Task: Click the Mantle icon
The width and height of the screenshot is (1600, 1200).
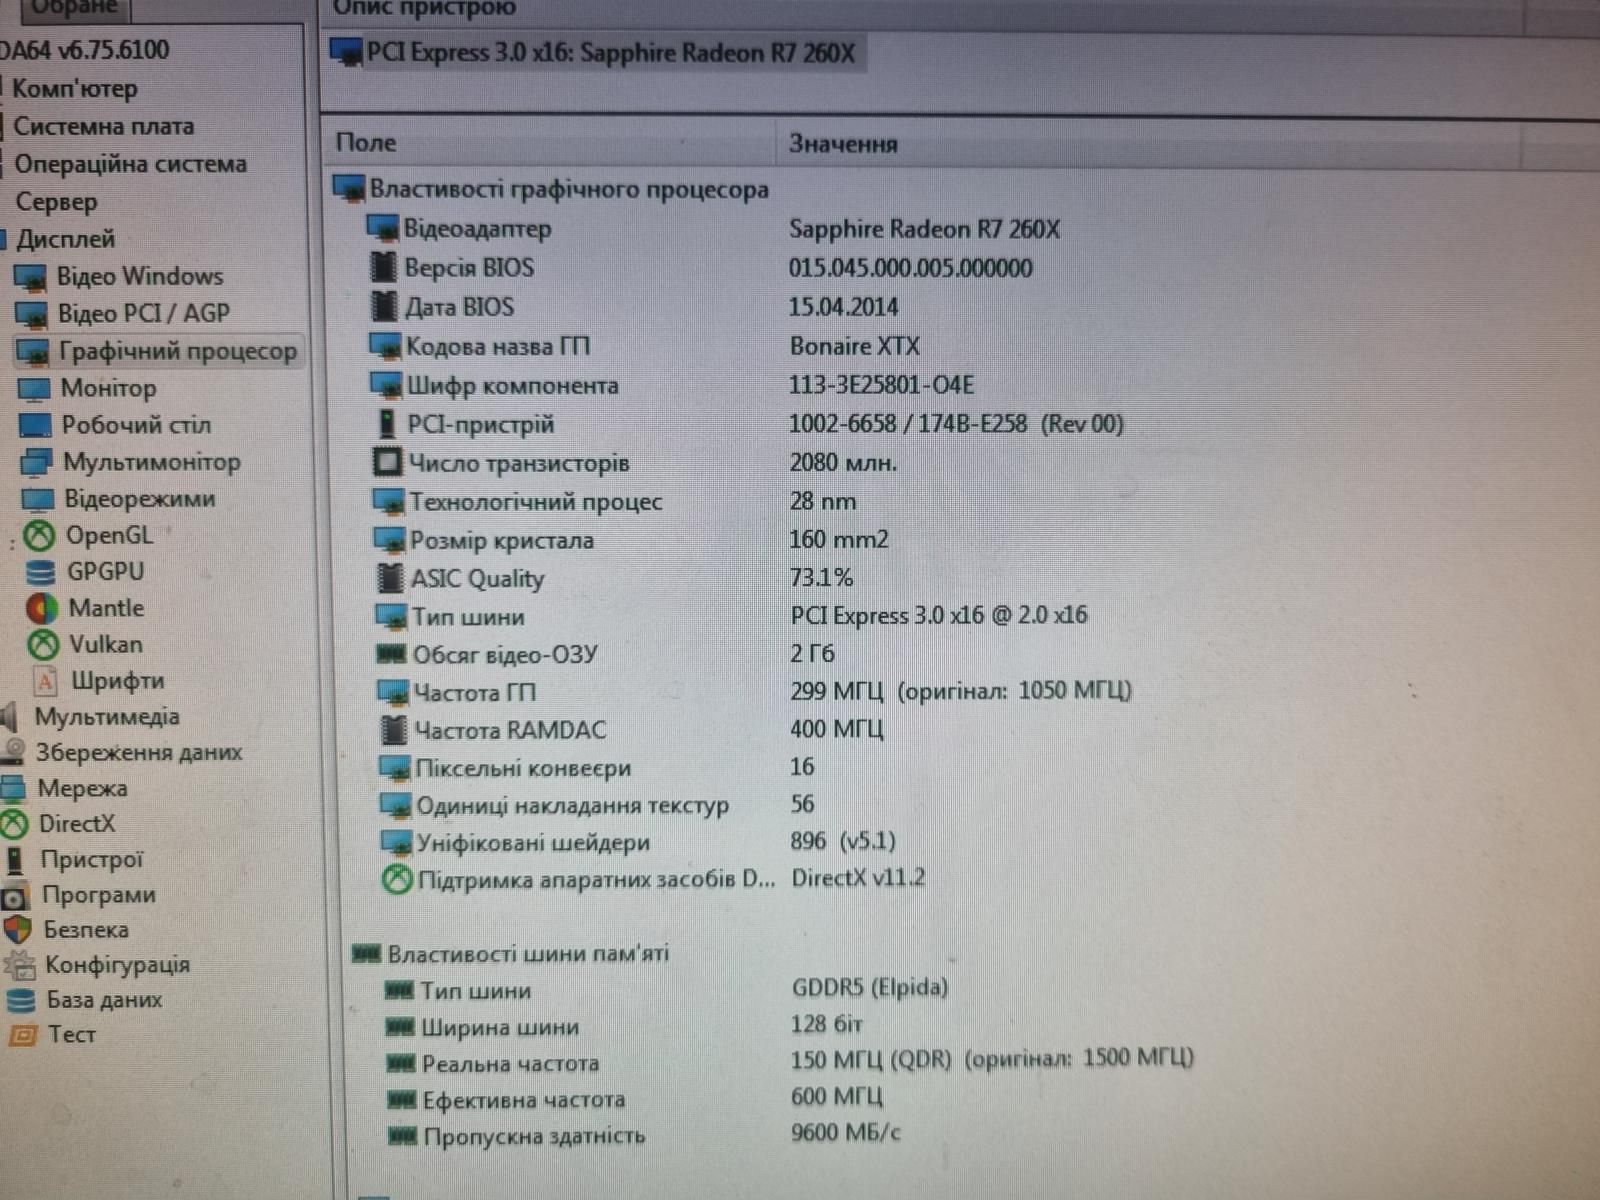Action: click(41, 608)
